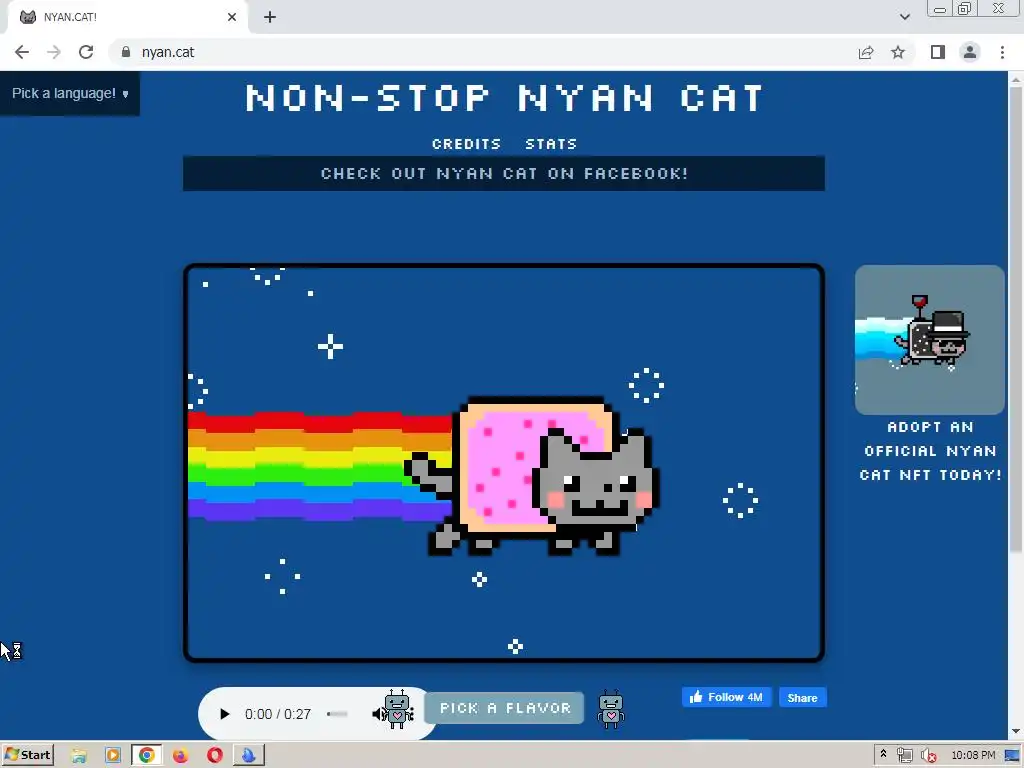The width and height of the screenshot is (1024, 768).
Task: Toggle the browser side panel
Action: click(x=938, y=52)
